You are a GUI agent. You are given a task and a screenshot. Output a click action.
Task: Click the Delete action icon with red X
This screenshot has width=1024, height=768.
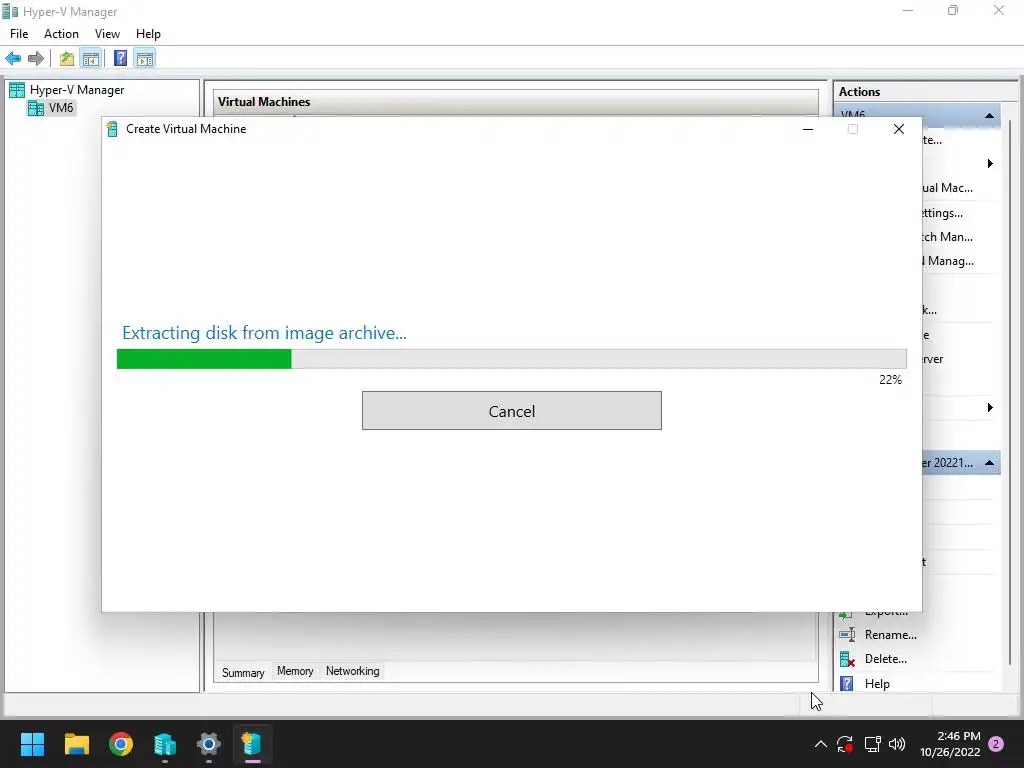click(847, 659)
